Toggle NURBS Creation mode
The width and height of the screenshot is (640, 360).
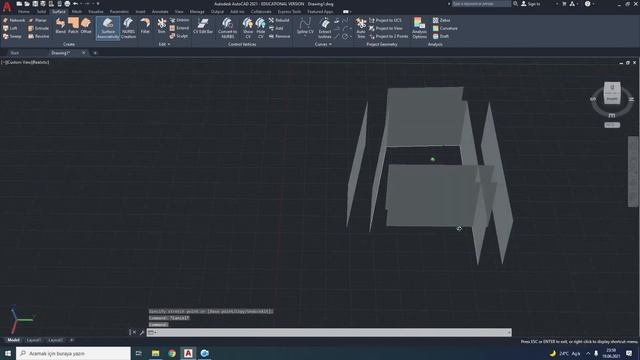[x=128, y=28]
